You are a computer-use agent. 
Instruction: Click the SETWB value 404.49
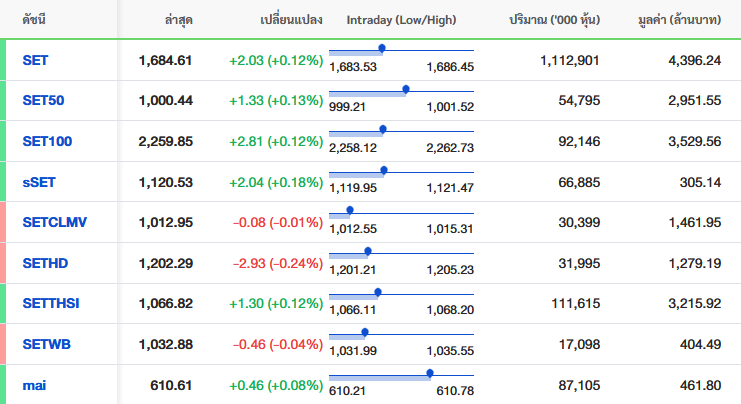[x=700, y=344]
